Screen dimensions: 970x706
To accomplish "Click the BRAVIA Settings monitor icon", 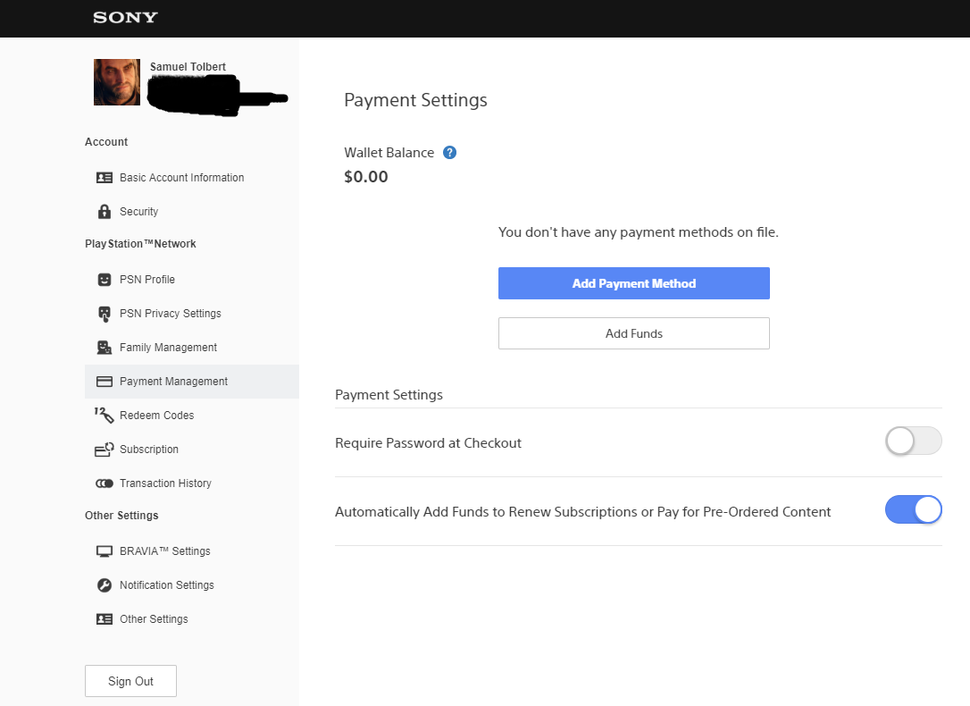I will pos(104,552).
